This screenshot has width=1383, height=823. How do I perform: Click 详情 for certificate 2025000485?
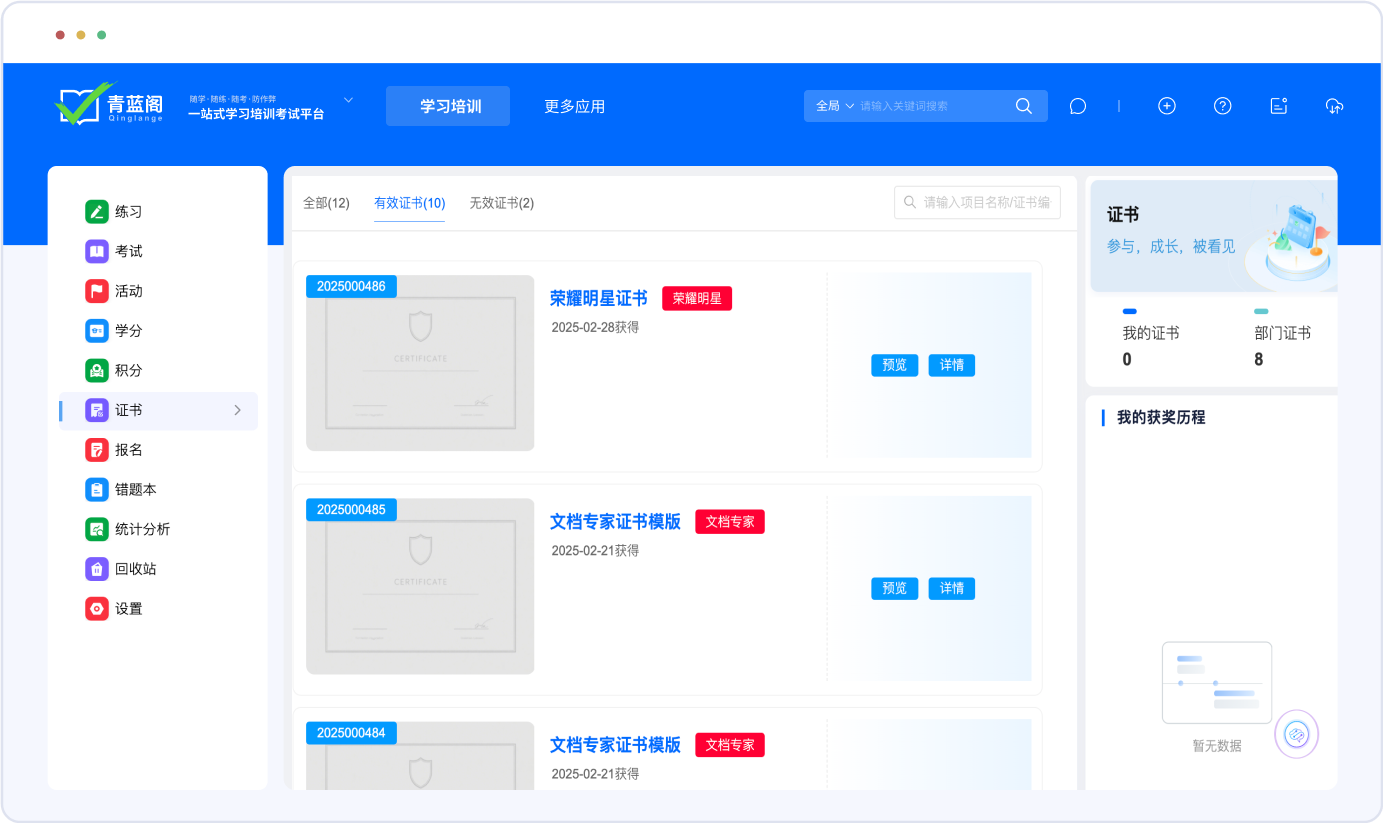[951, 588]
